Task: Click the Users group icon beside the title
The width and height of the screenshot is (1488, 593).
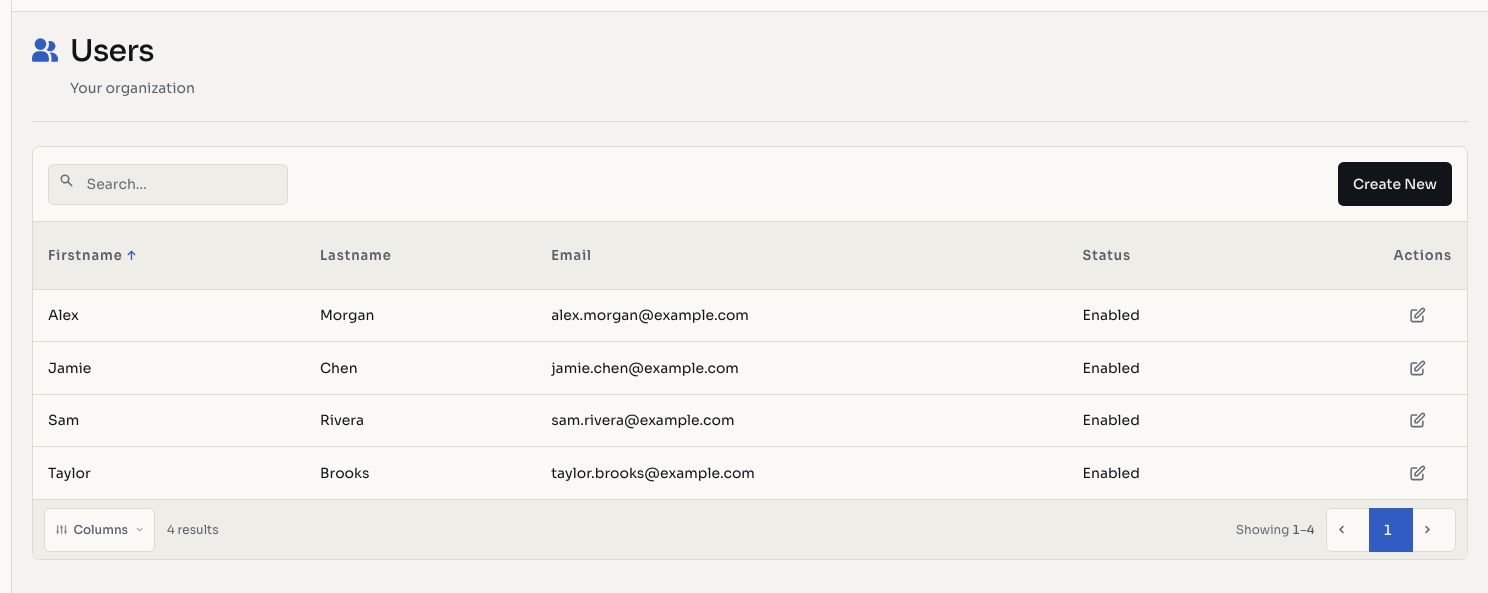Action: [45, 50]
